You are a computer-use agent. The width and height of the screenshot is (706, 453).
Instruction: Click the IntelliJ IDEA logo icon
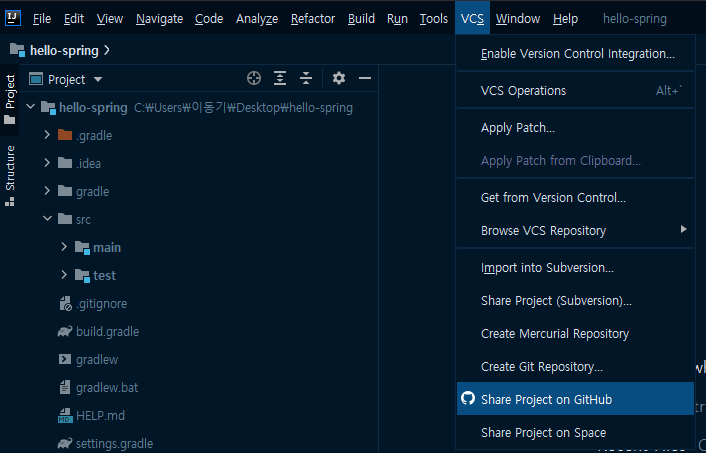[x=13, y=18]
